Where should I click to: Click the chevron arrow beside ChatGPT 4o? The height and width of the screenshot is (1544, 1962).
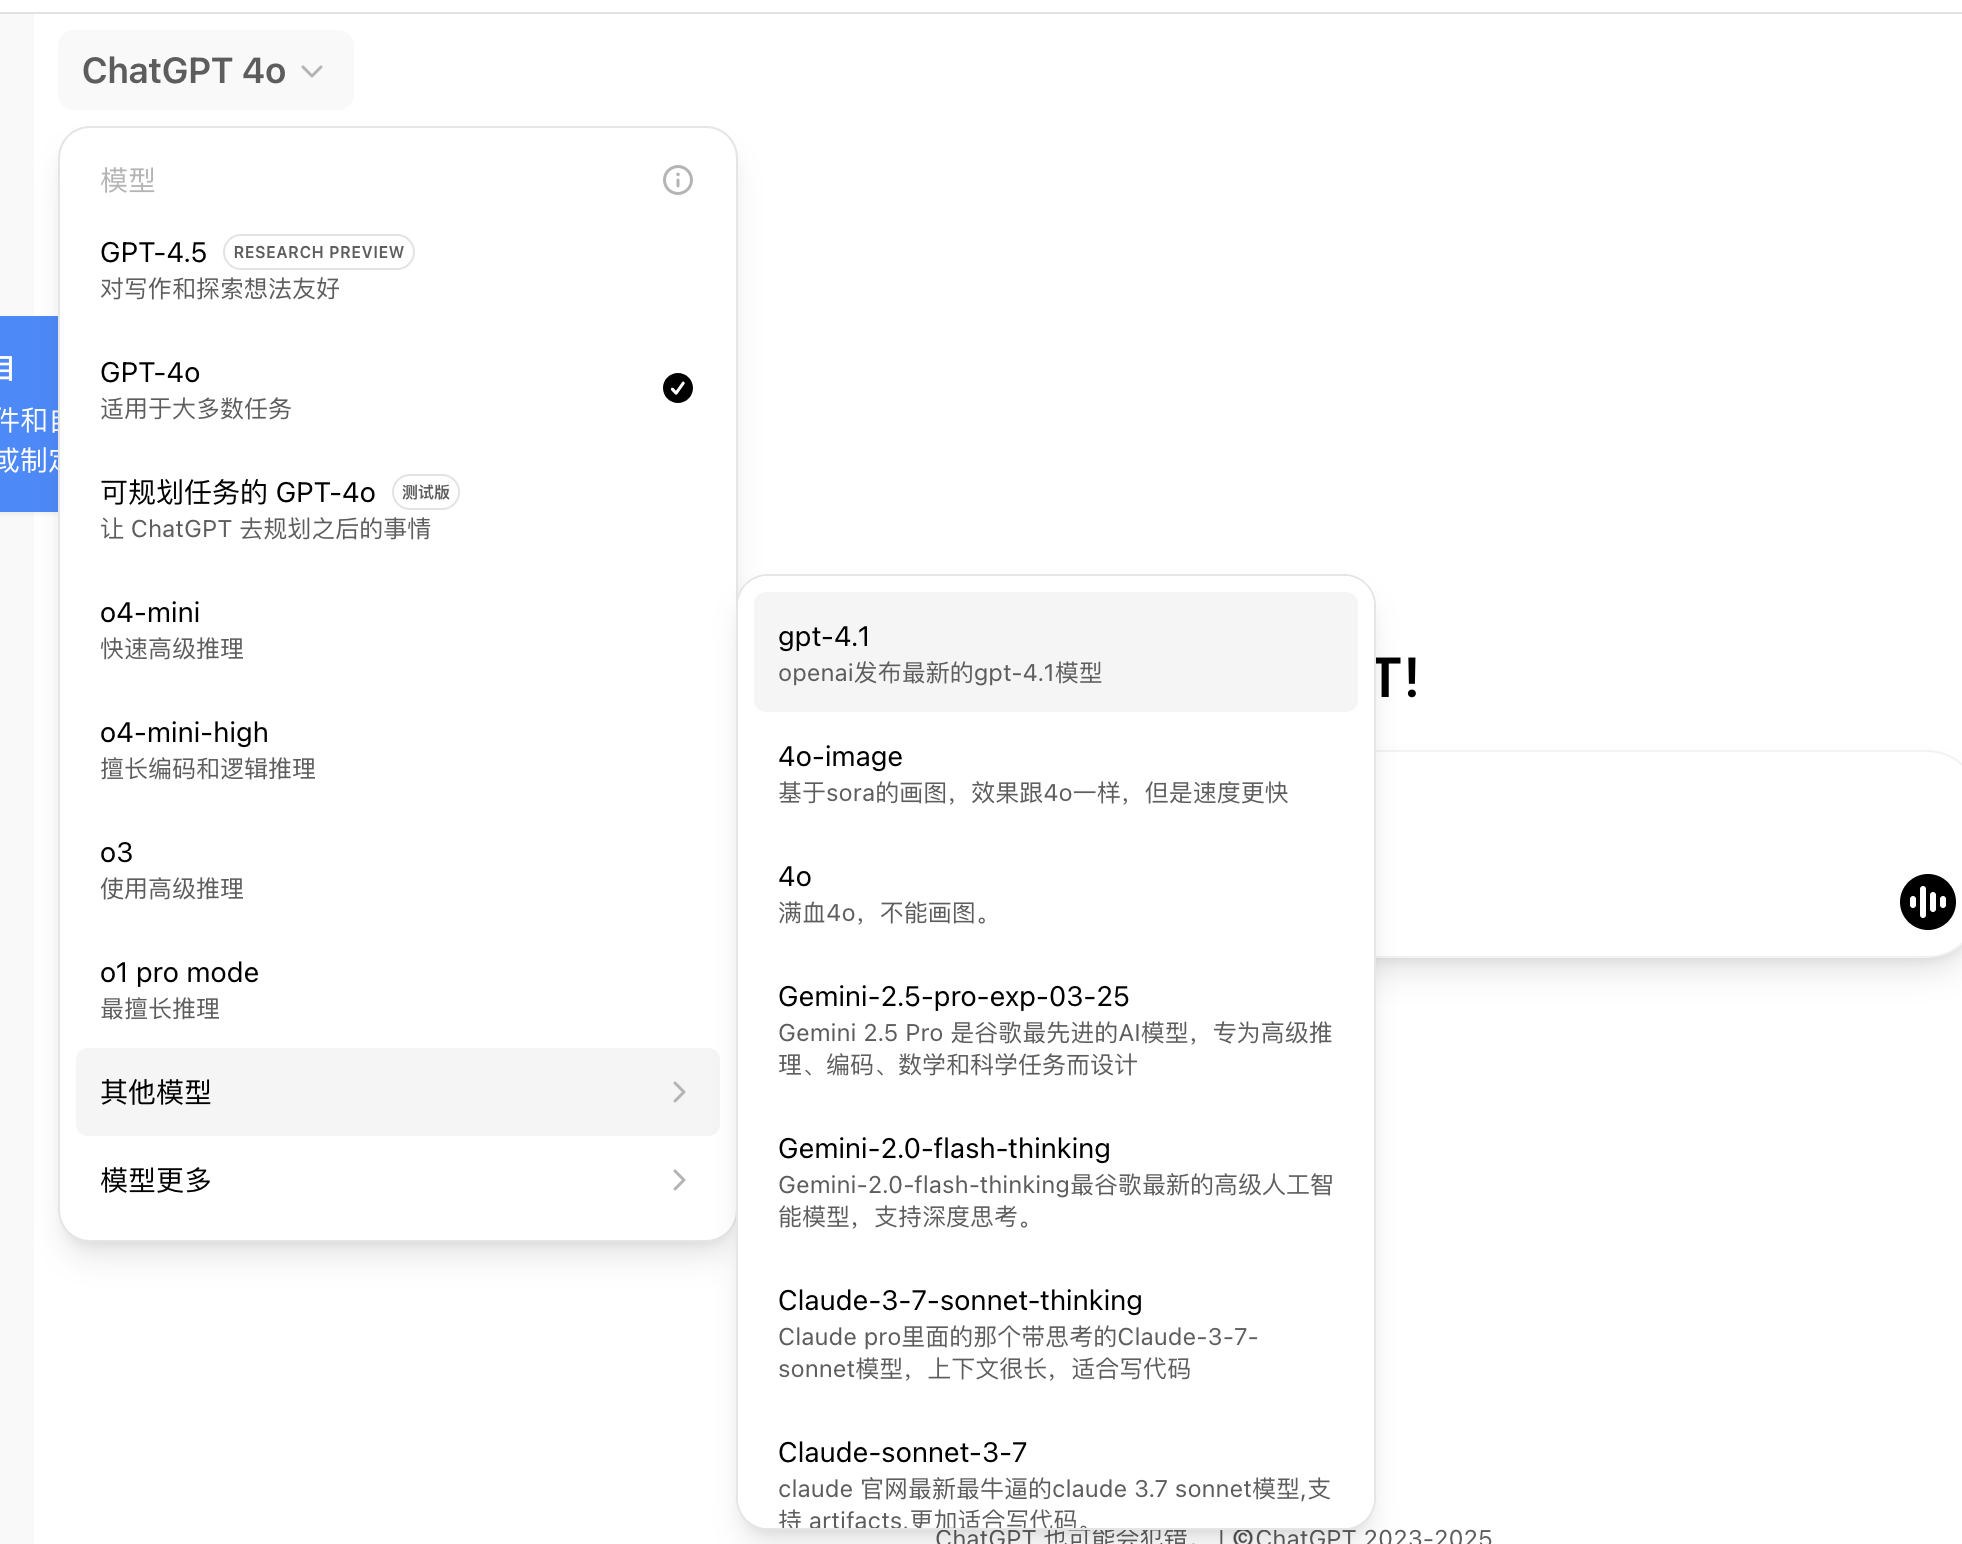point(313,71)
